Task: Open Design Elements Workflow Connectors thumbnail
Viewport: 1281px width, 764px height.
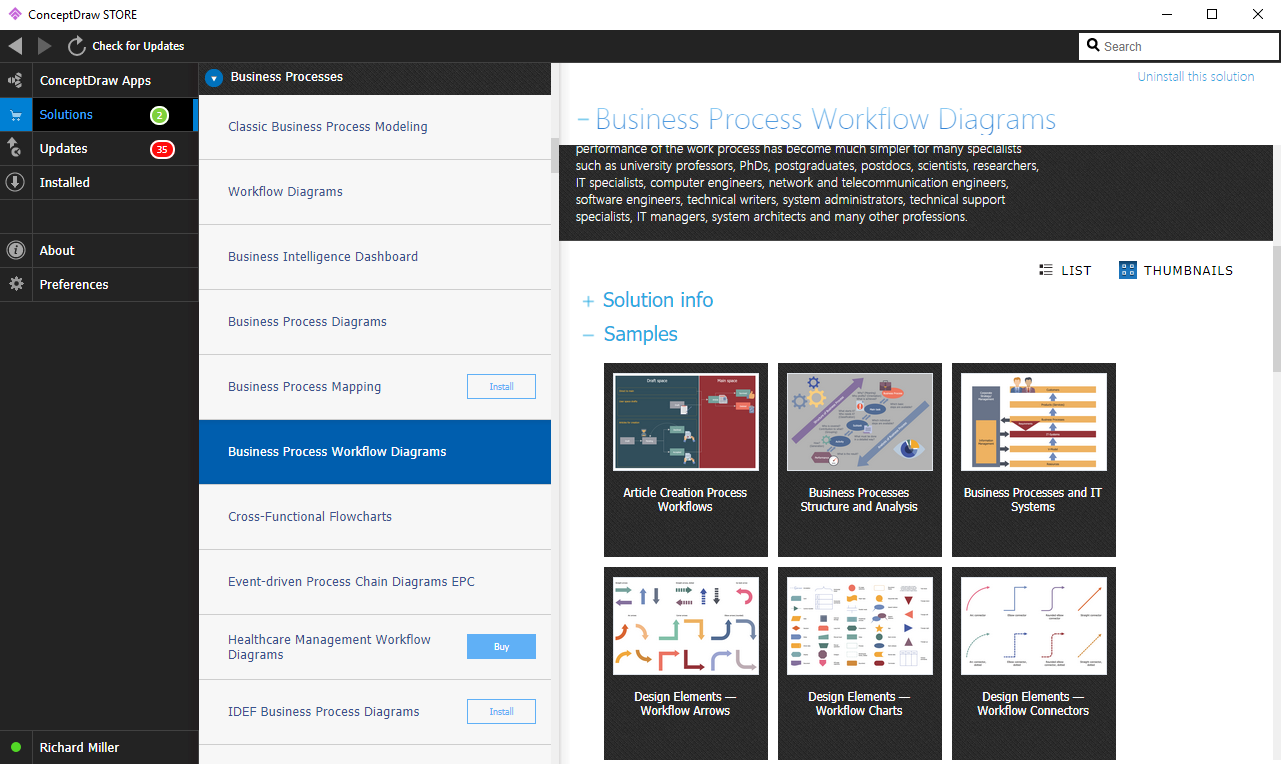Action: point(1034,664)
